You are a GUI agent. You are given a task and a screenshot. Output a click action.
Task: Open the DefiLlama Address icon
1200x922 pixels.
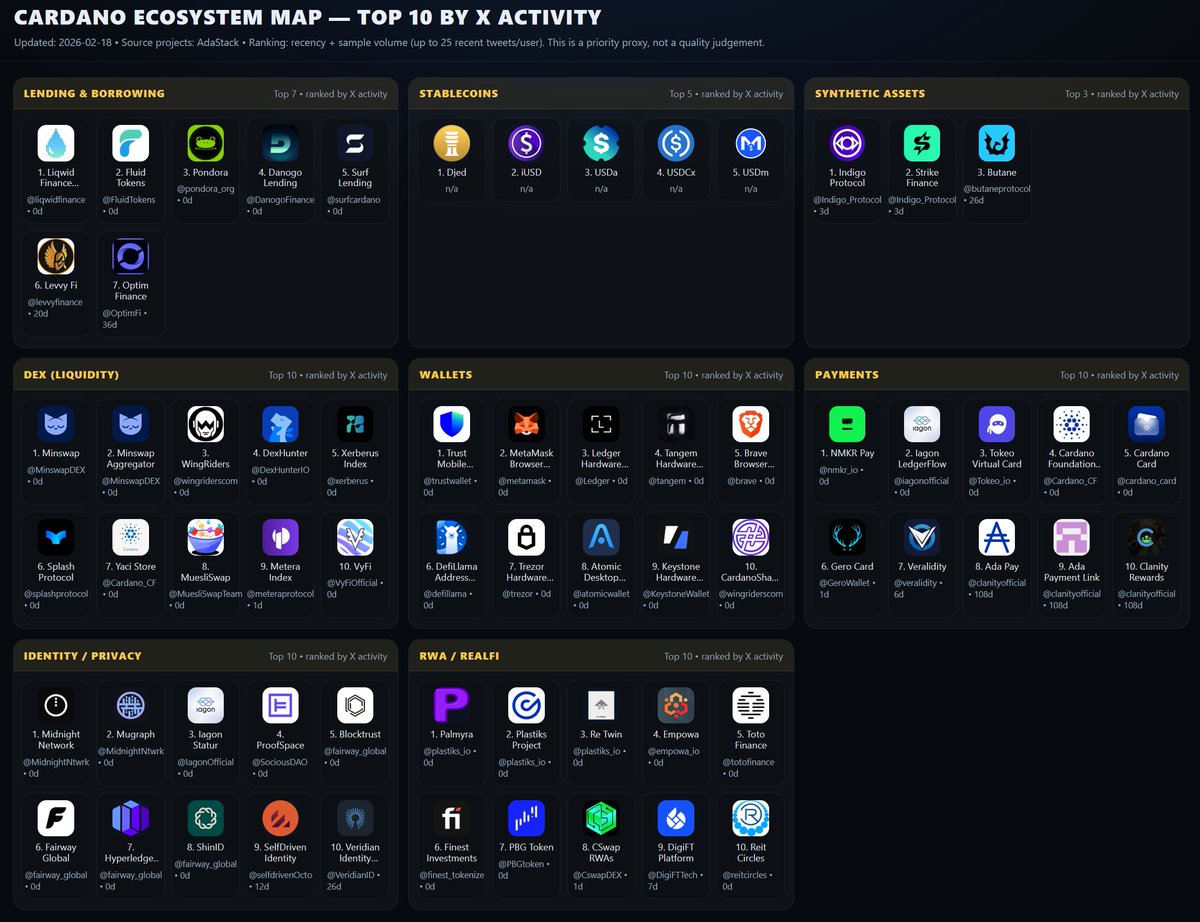(x=451, y=538)
